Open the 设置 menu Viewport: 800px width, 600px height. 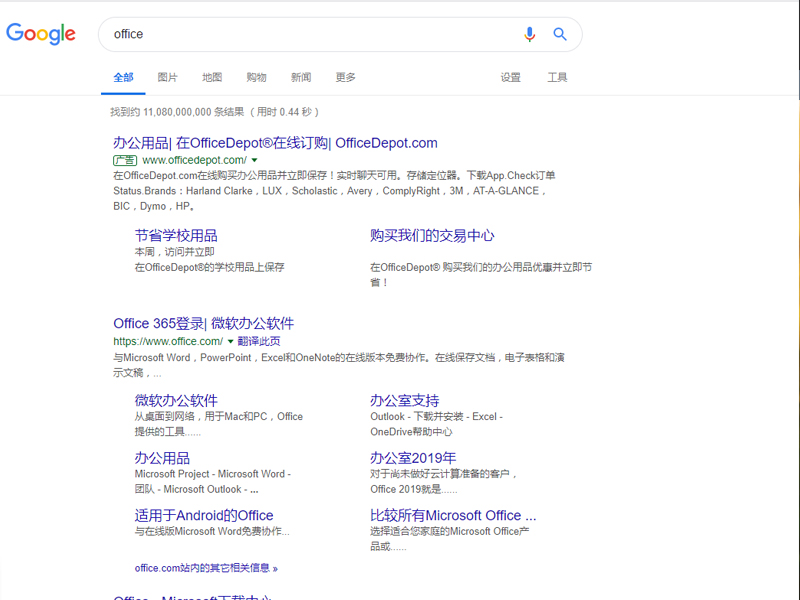pos(511,77)
